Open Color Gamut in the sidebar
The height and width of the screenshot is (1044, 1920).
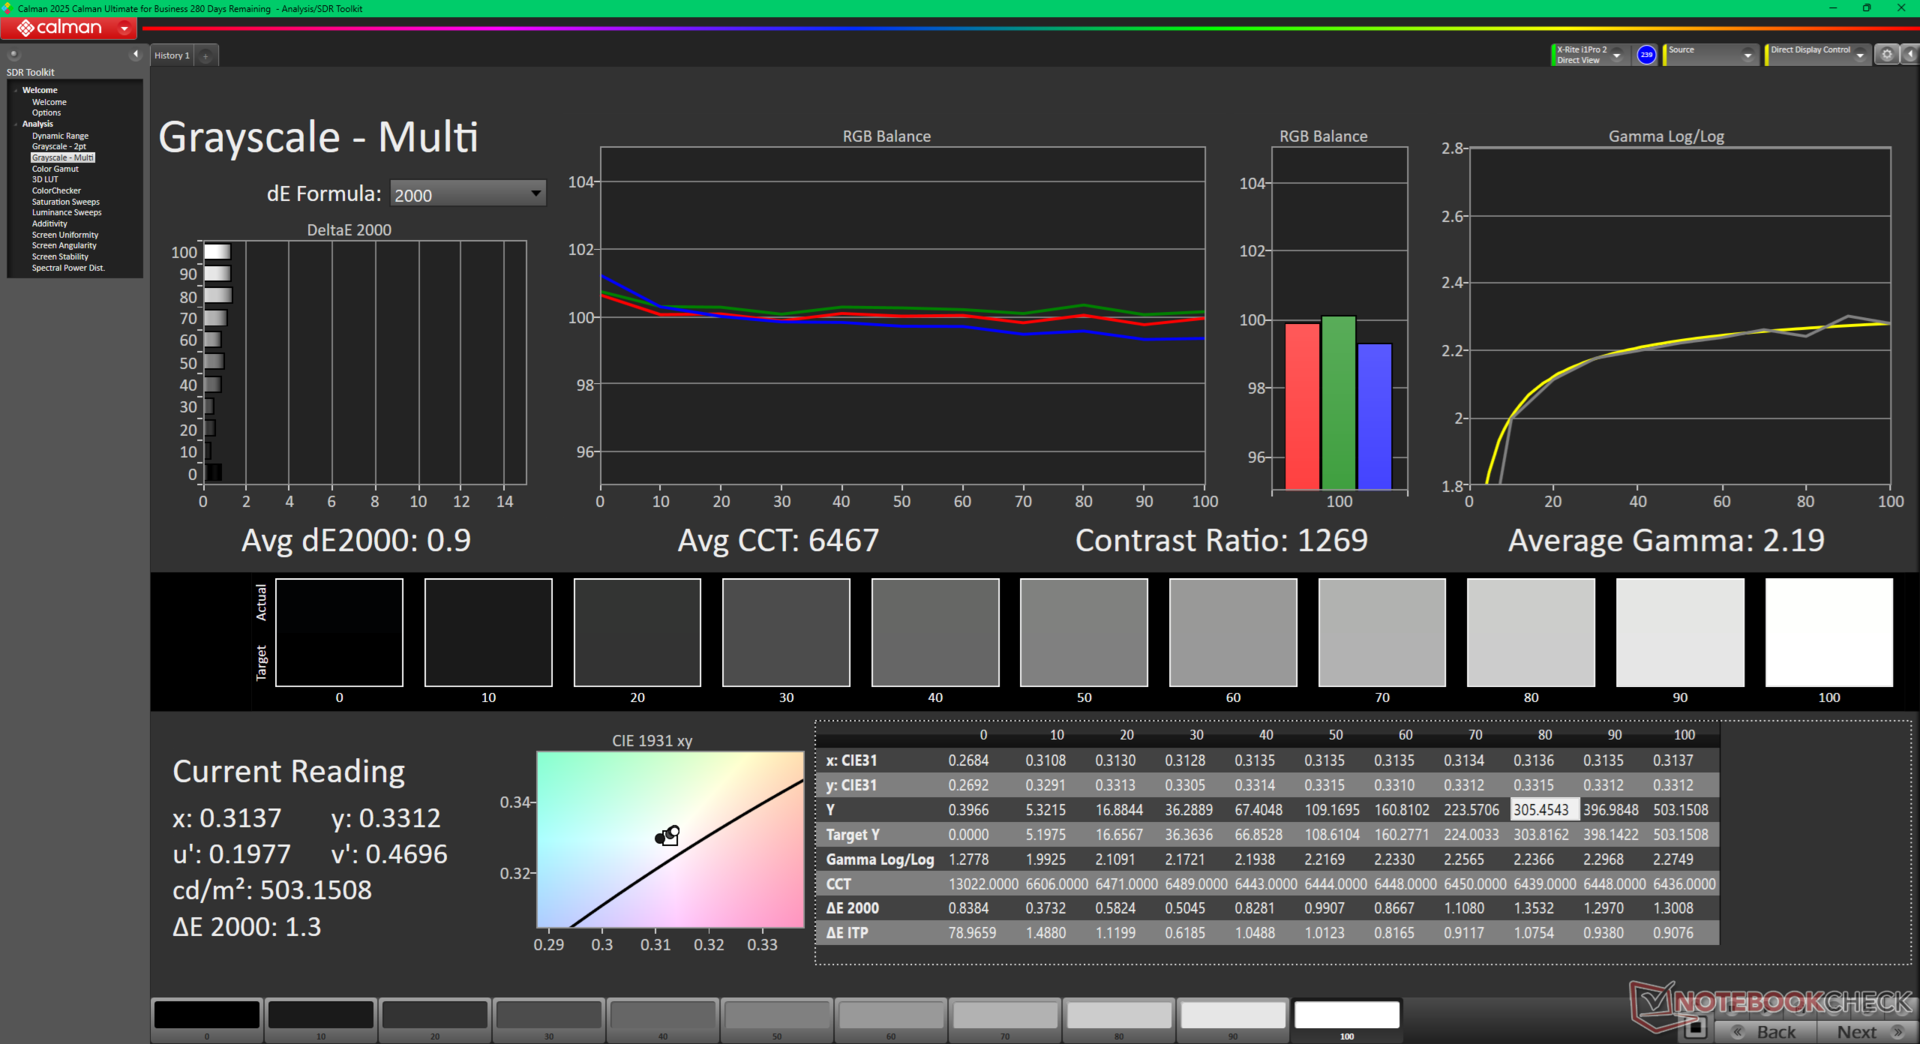(55, 169)
